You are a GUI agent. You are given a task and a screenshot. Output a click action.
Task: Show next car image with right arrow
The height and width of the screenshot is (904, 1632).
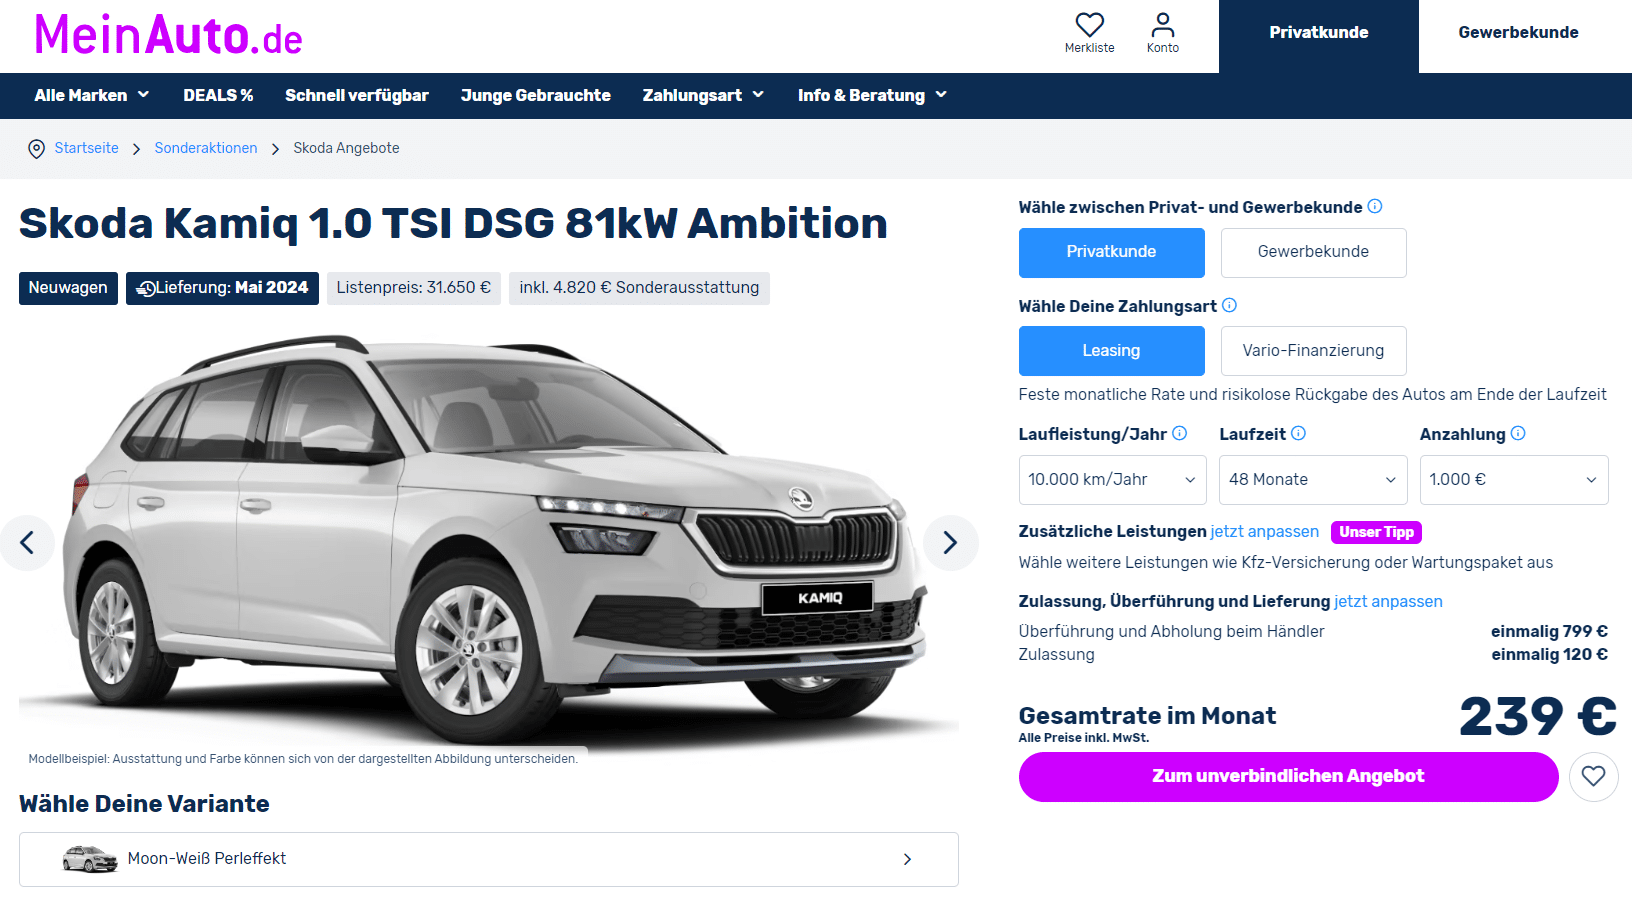[x=950, y=543]
